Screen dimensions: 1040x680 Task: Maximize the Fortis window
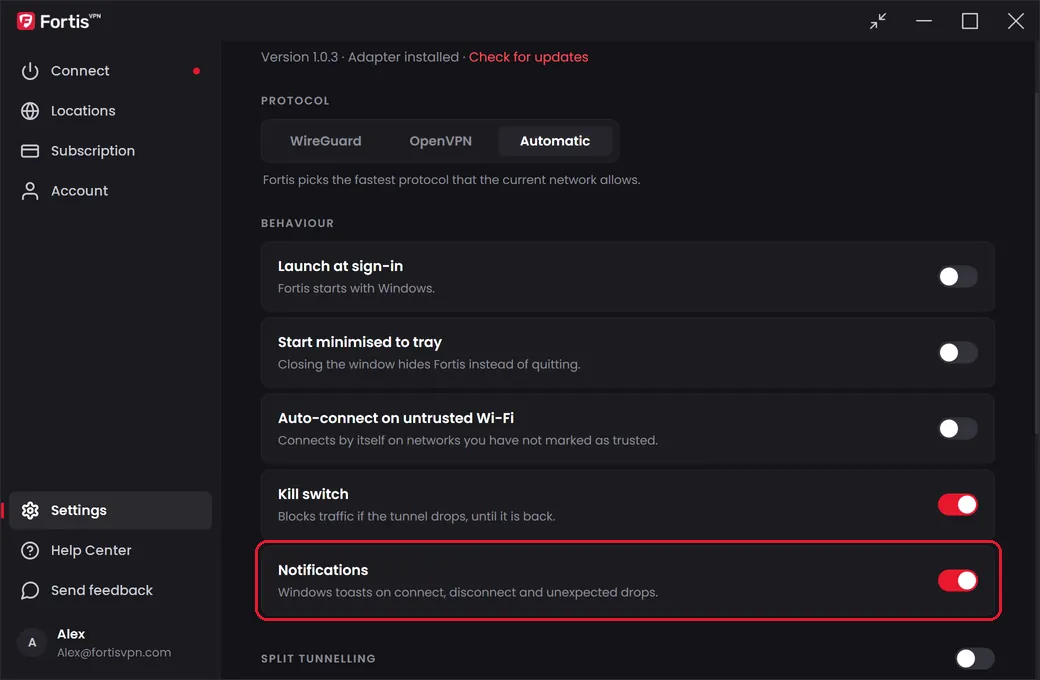coord(970,21)
